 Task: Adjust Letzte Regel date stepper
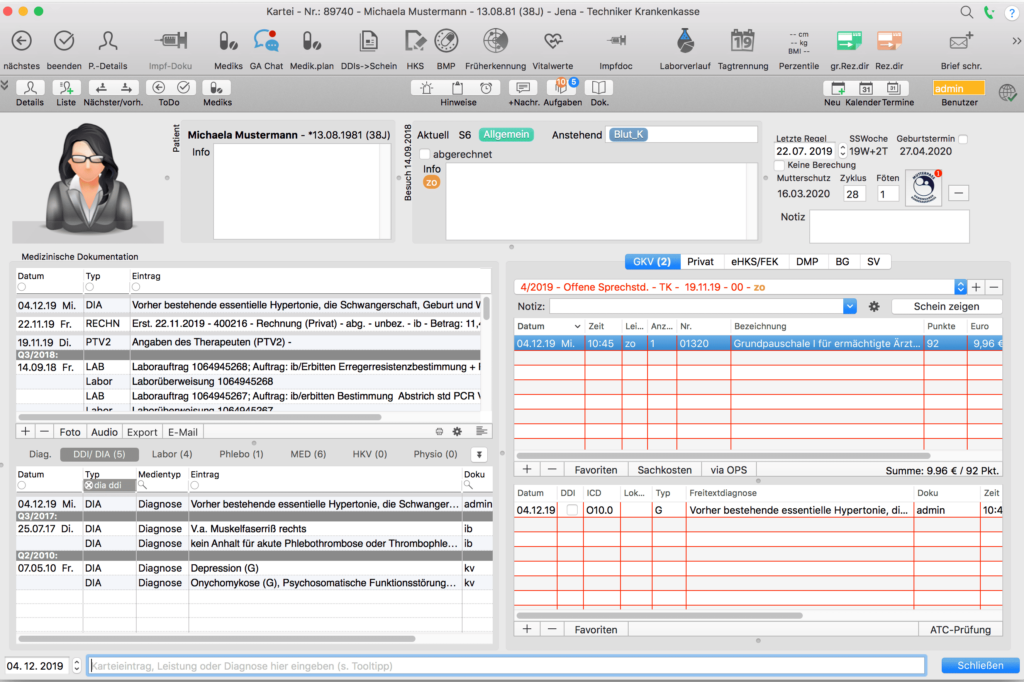842,151
